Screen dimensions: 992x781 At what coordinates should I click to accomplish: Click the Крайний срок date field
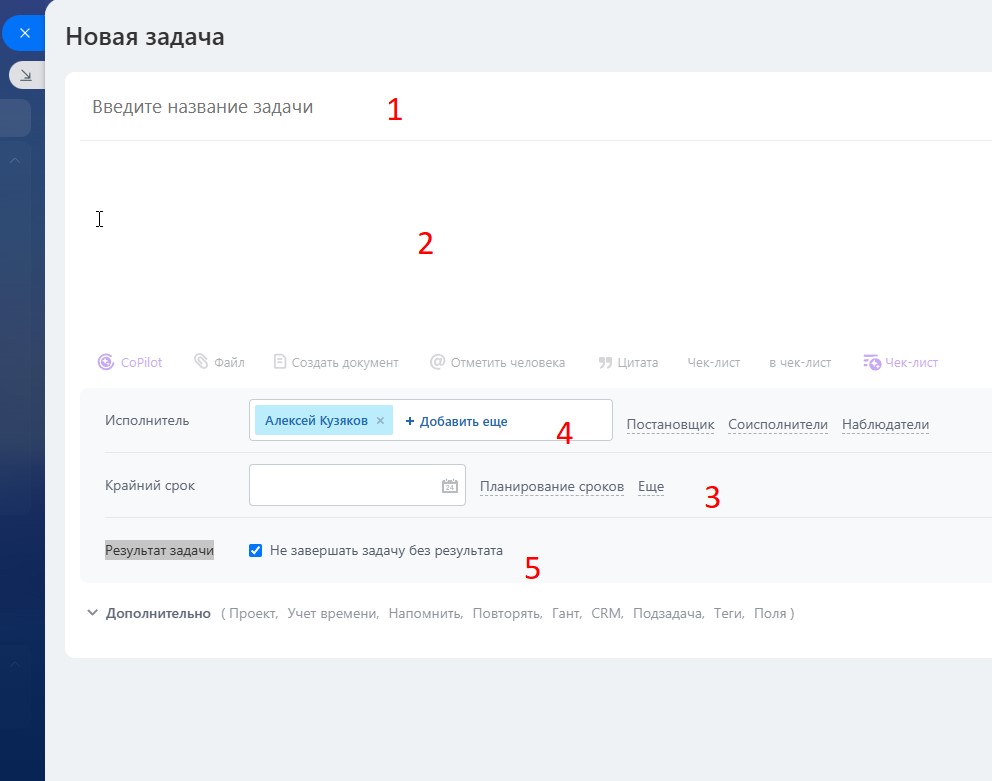[357, 485]
